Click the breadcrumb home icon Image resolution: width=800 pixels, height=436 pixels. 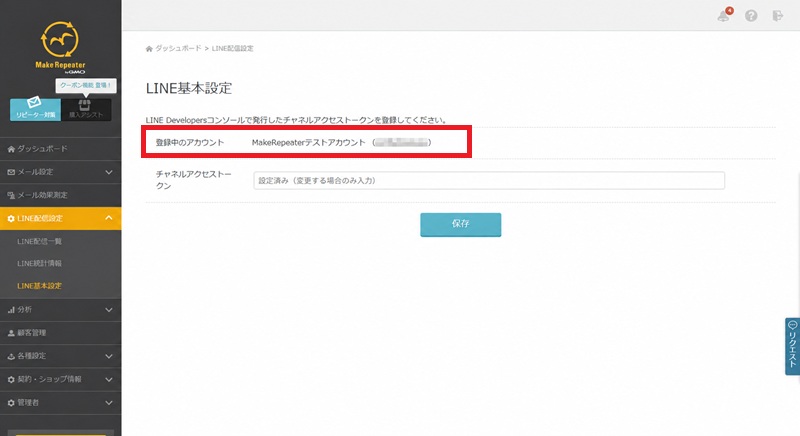click(149, 49)
